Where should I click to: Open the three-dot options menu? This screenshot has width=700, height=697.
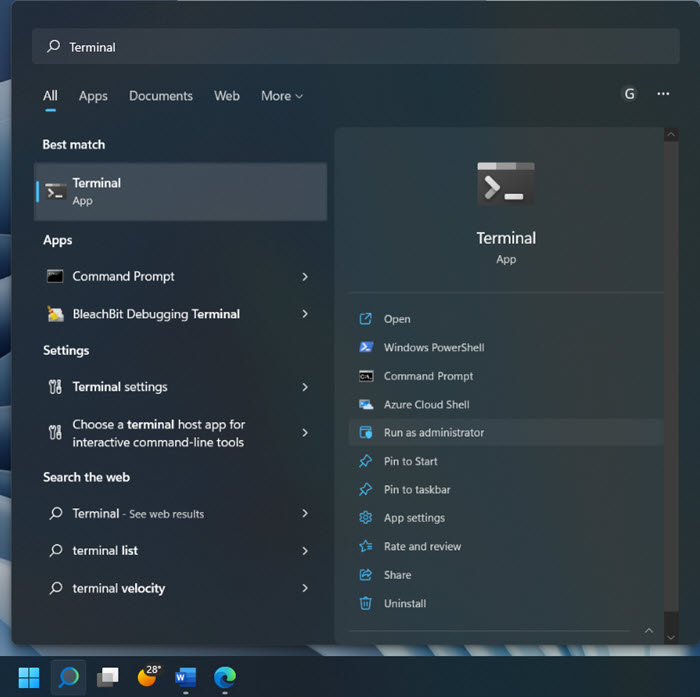tap(663, 94)
